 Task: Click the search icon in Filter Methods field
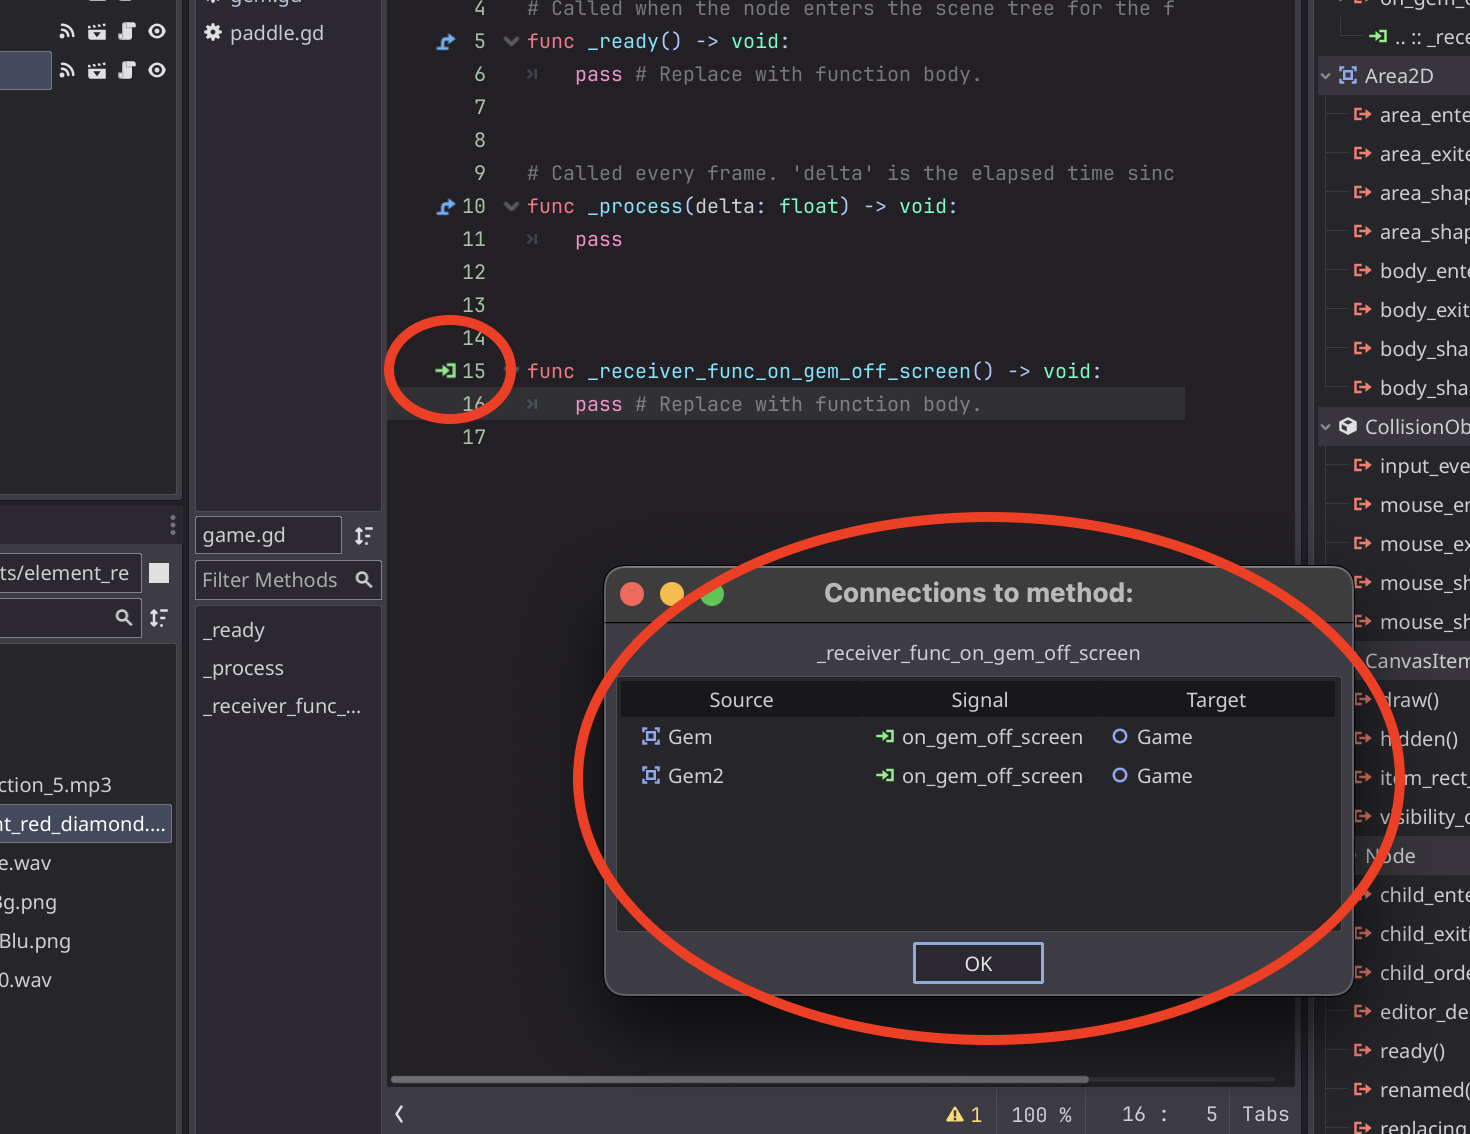point(363,580)
